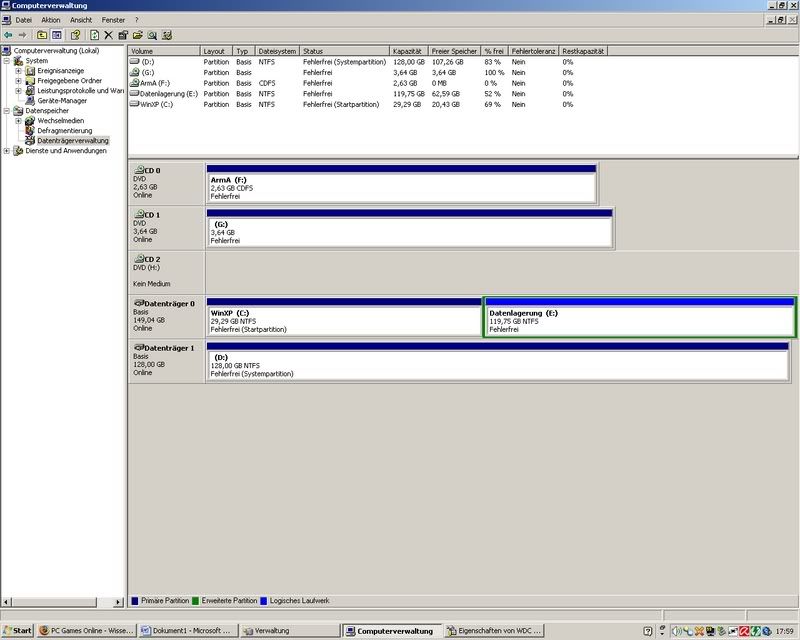The width and height of the screenshot is (800, 640).
Task: Click the show/hide console tree icon
Action: pyautogui.click(x=57, y=34)
